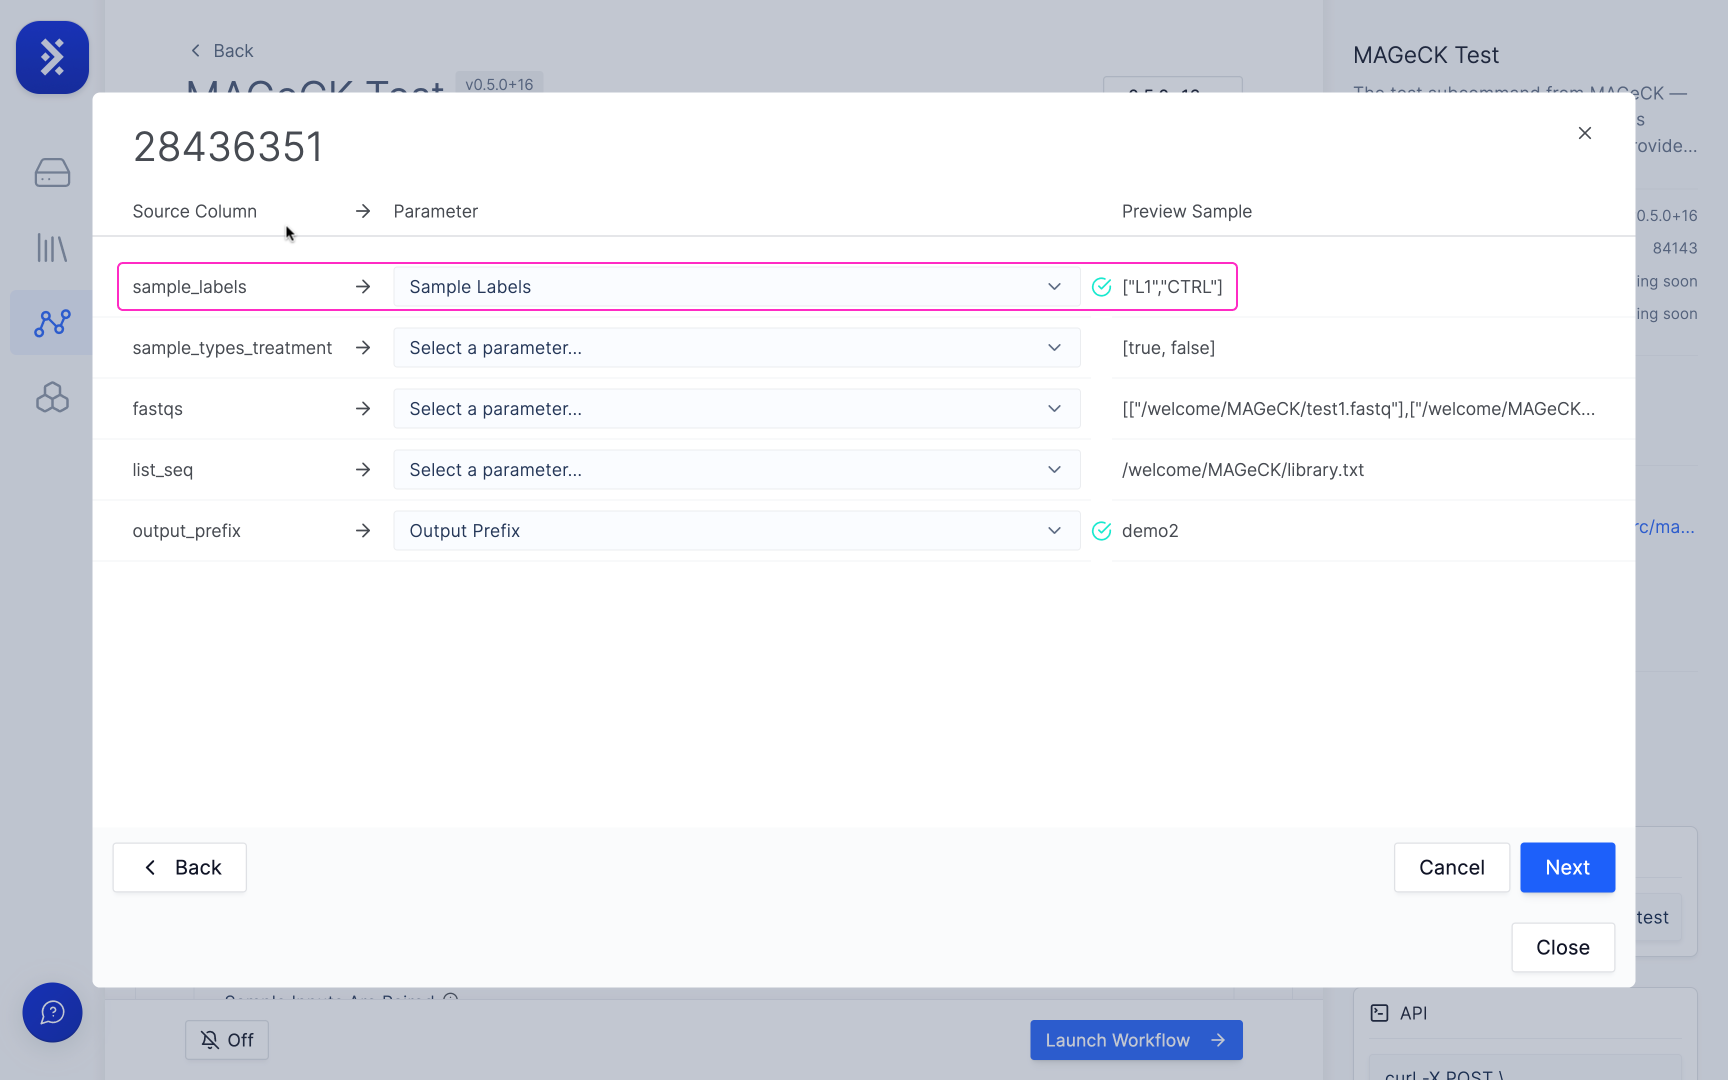The height and width of the screenshot is (1080, 1728).
Task: Open parameter dropdown for fastqs
Action: point(736,409)
